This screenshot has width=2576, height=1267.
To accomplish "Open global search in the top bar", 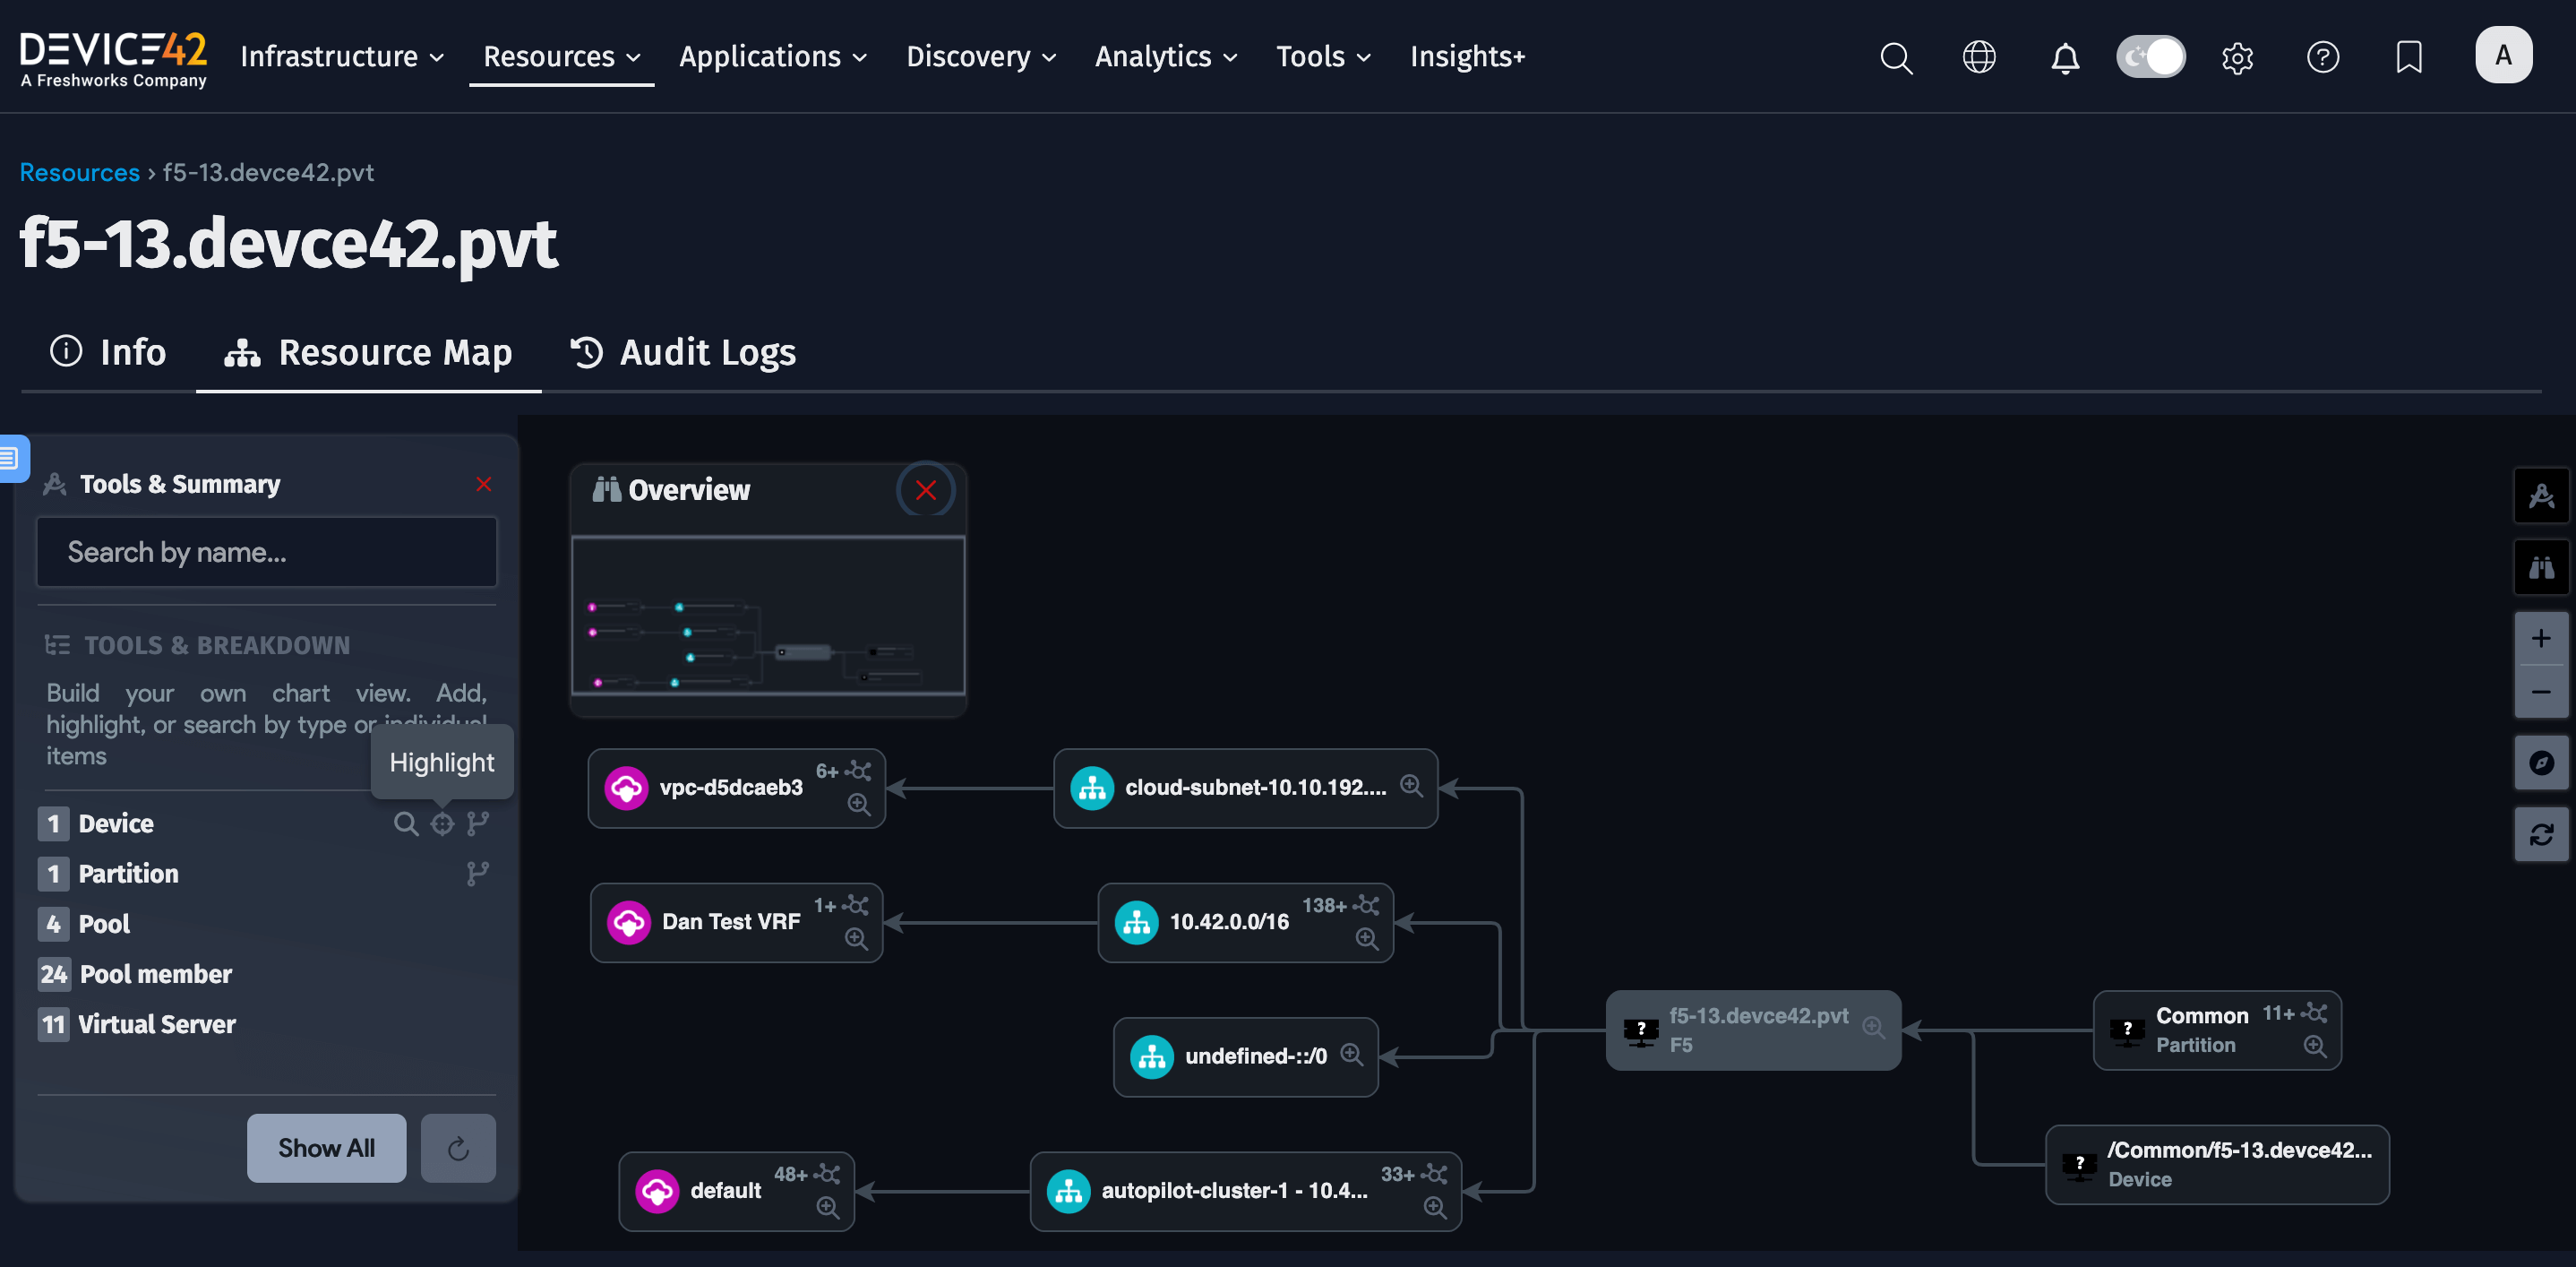I will [1895, 57].
